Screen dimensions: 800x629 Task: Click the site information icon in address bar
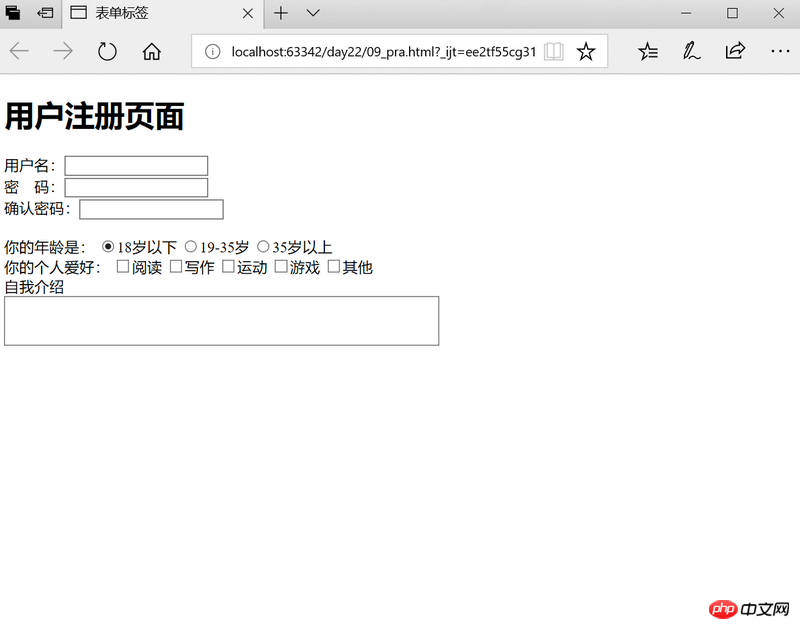coord(214,51)
